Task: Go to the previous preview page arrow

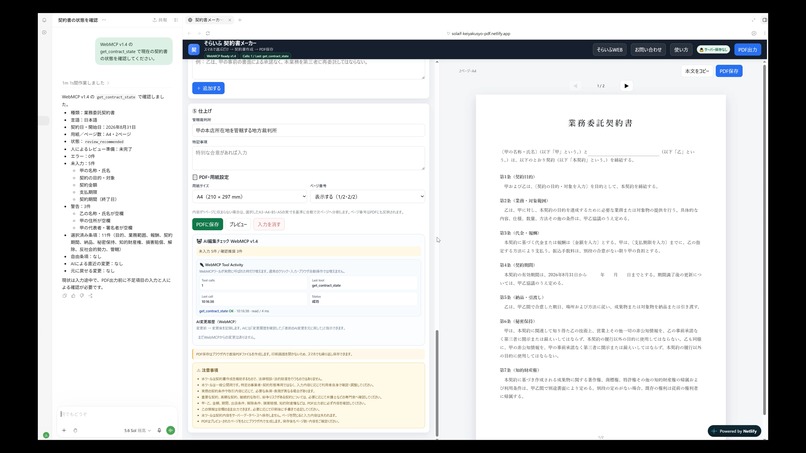Action: [575, 86]
